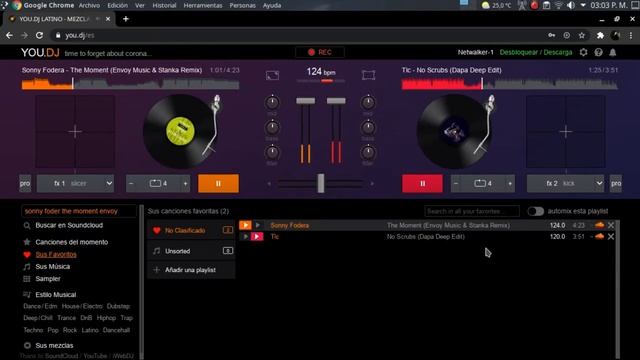Click Añadir una playlist
640x360 pixels.
[191, 270]
